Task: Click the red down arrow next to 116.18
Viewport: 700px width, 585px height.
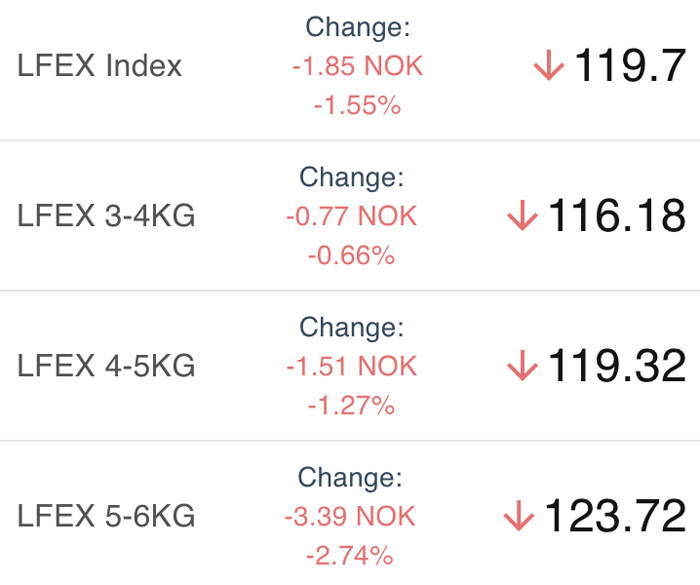Action: (x=522, y=215)
